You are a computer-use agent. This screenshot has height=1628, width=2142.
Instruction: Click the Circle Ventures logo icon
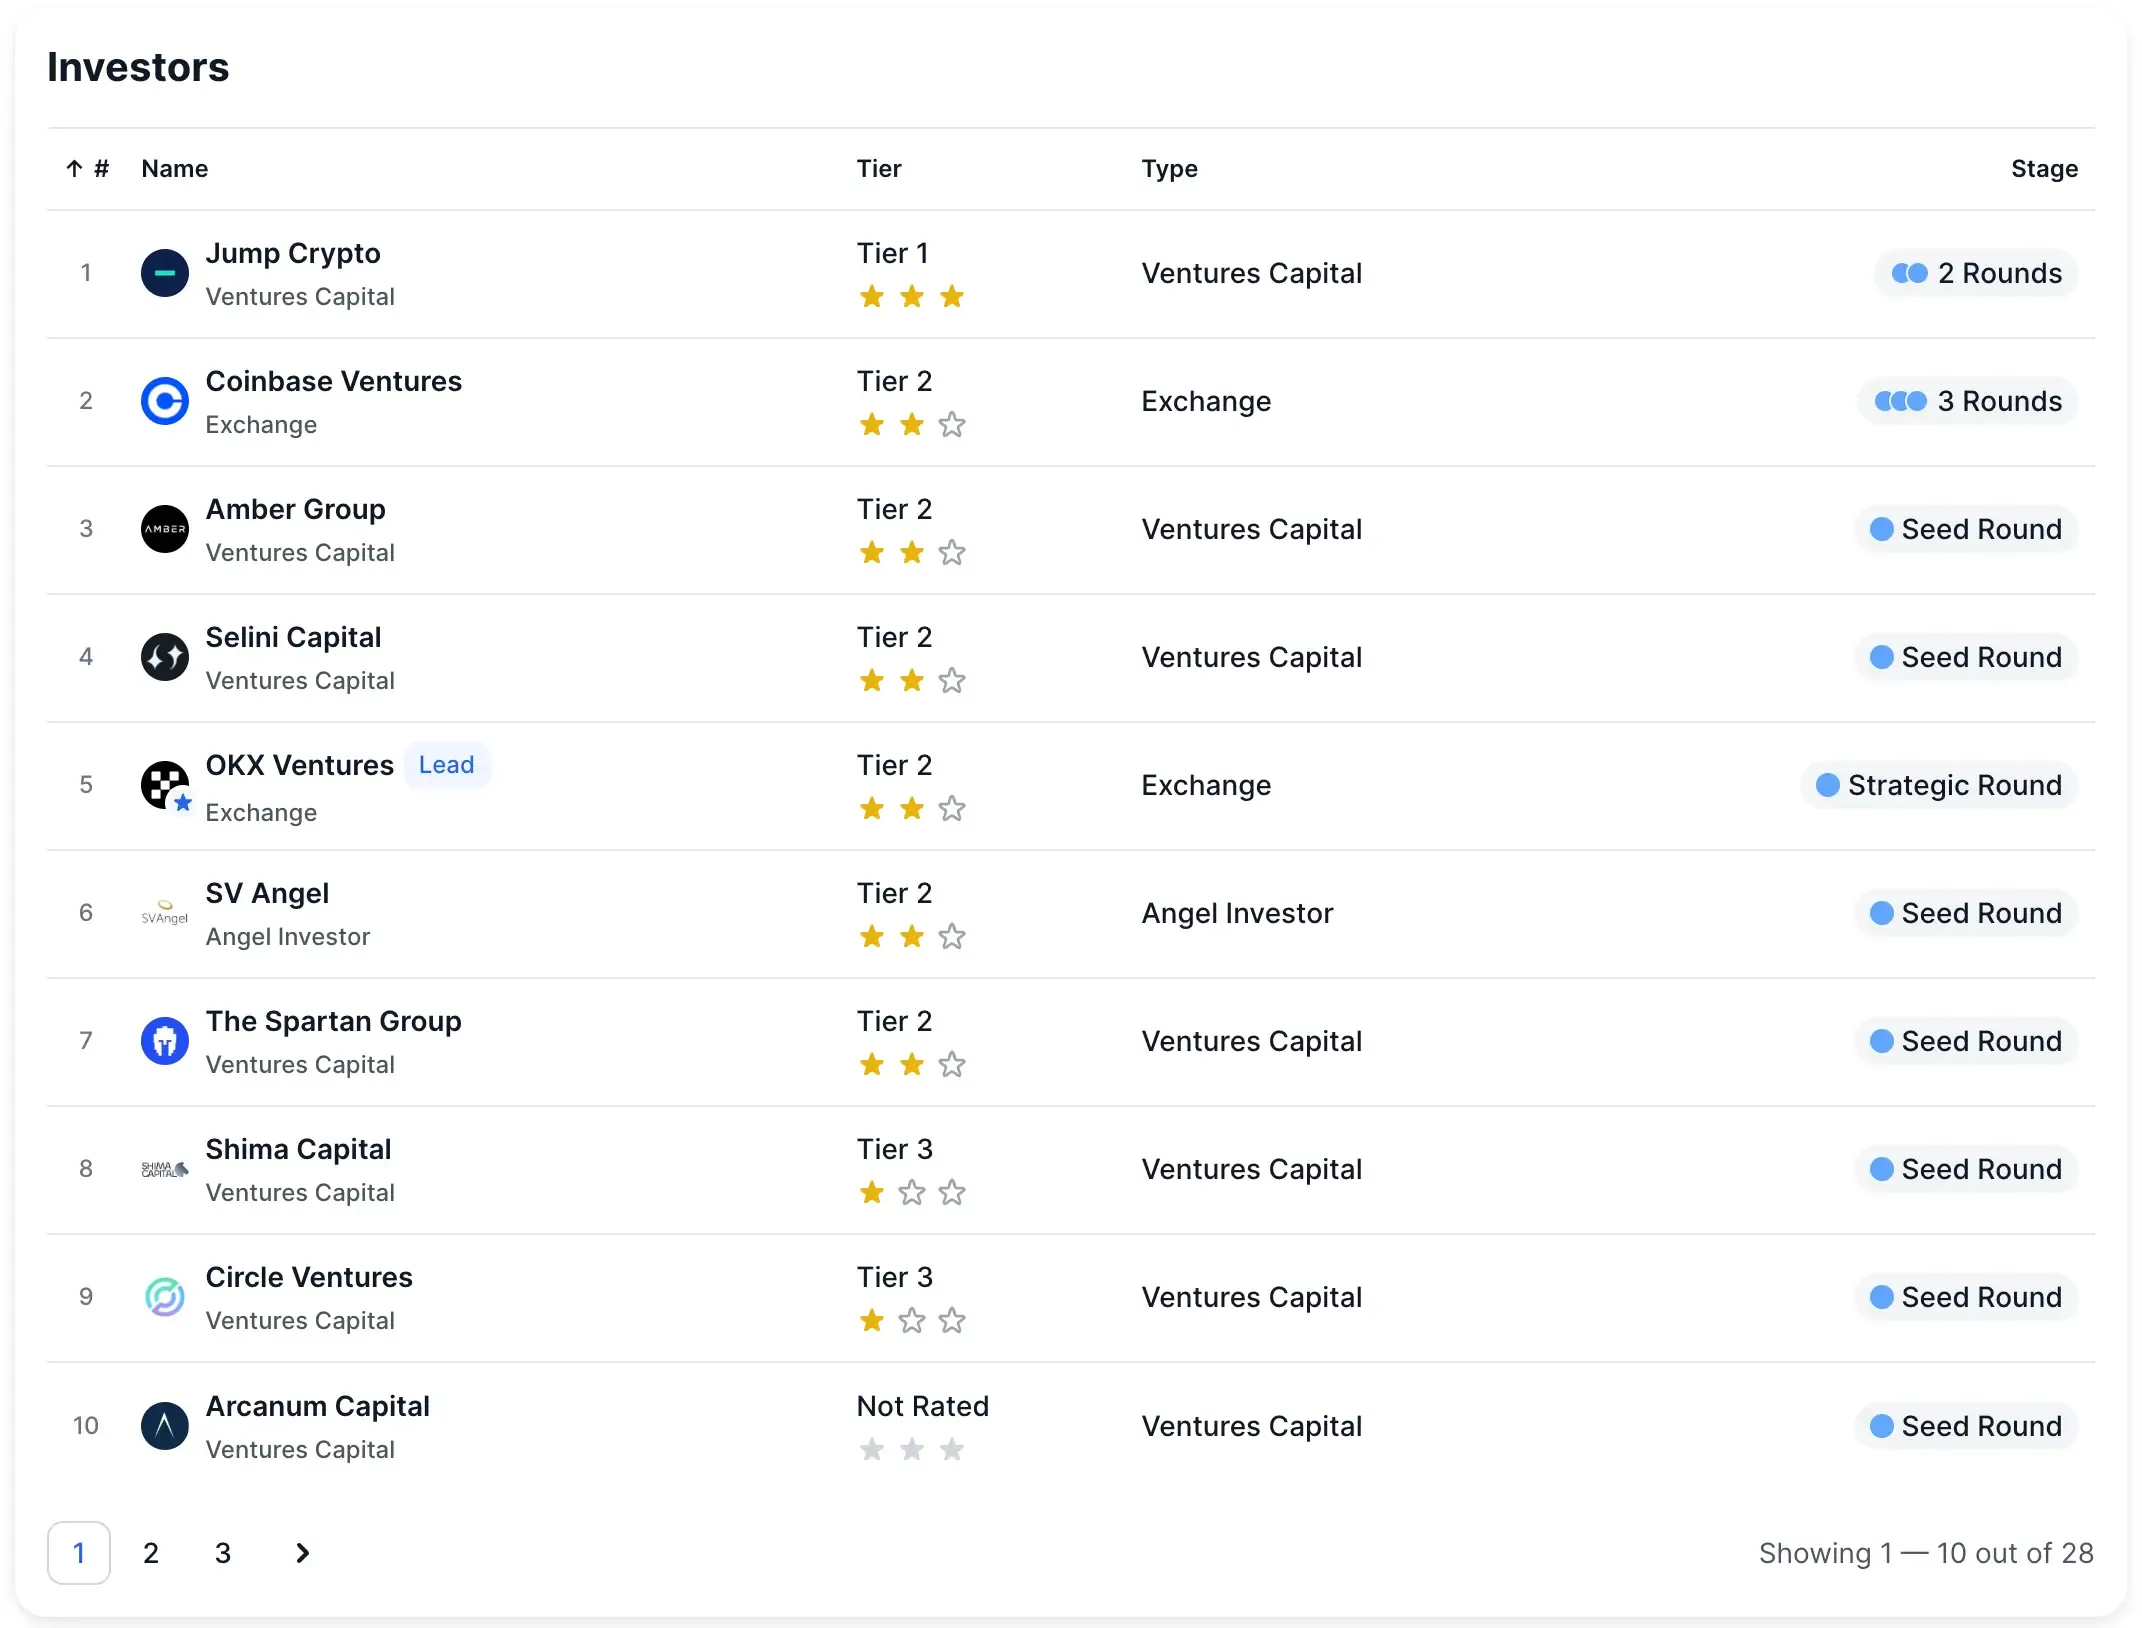click(x=165, y=1297)
